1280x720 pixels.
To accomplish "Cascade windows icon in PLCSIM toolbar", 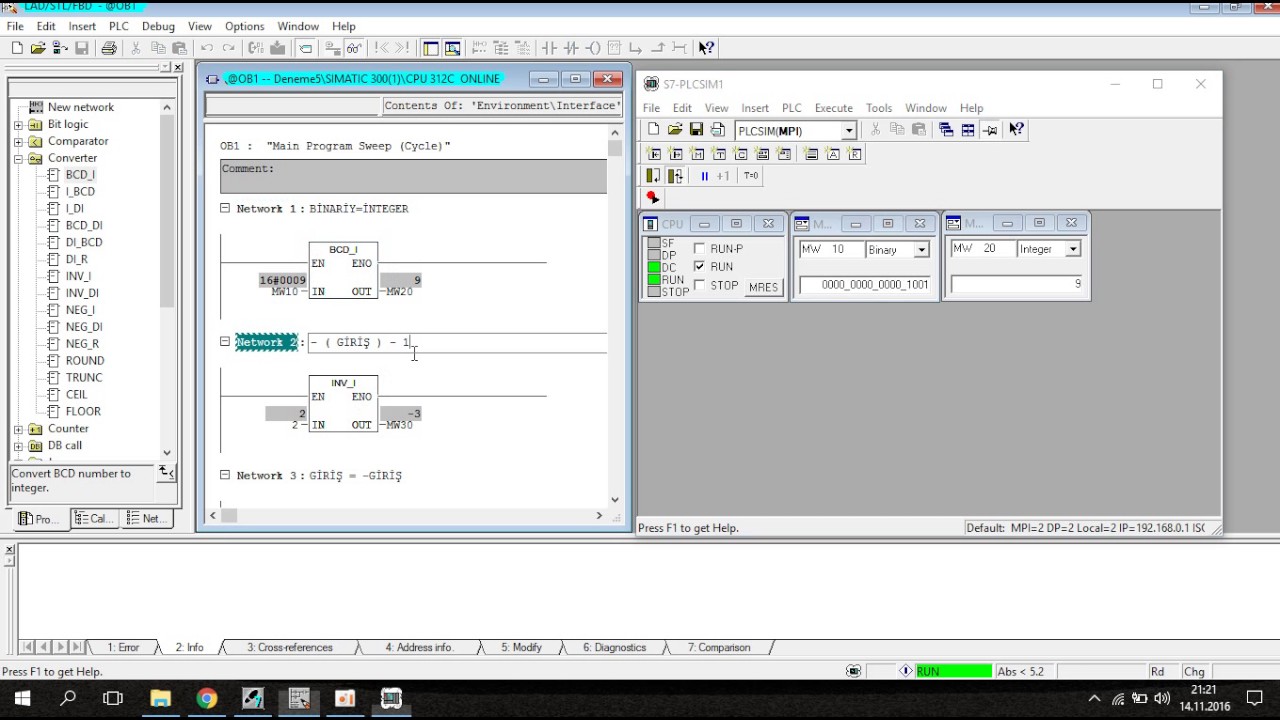I will tap(946, 130).
